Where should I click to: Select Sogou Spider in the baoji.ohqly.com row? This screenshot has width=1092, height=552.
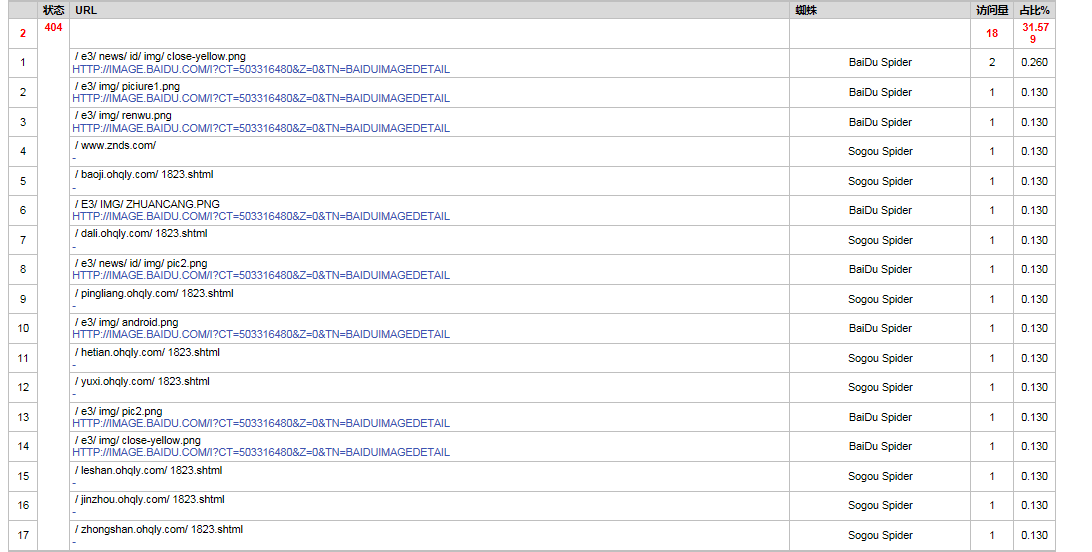click(880, 182)
